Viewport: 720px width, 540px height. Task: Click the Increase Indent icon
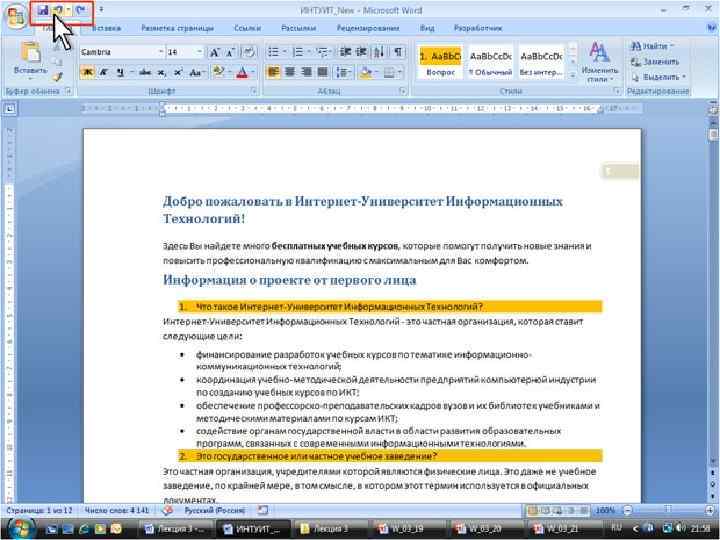coord(361,52)
